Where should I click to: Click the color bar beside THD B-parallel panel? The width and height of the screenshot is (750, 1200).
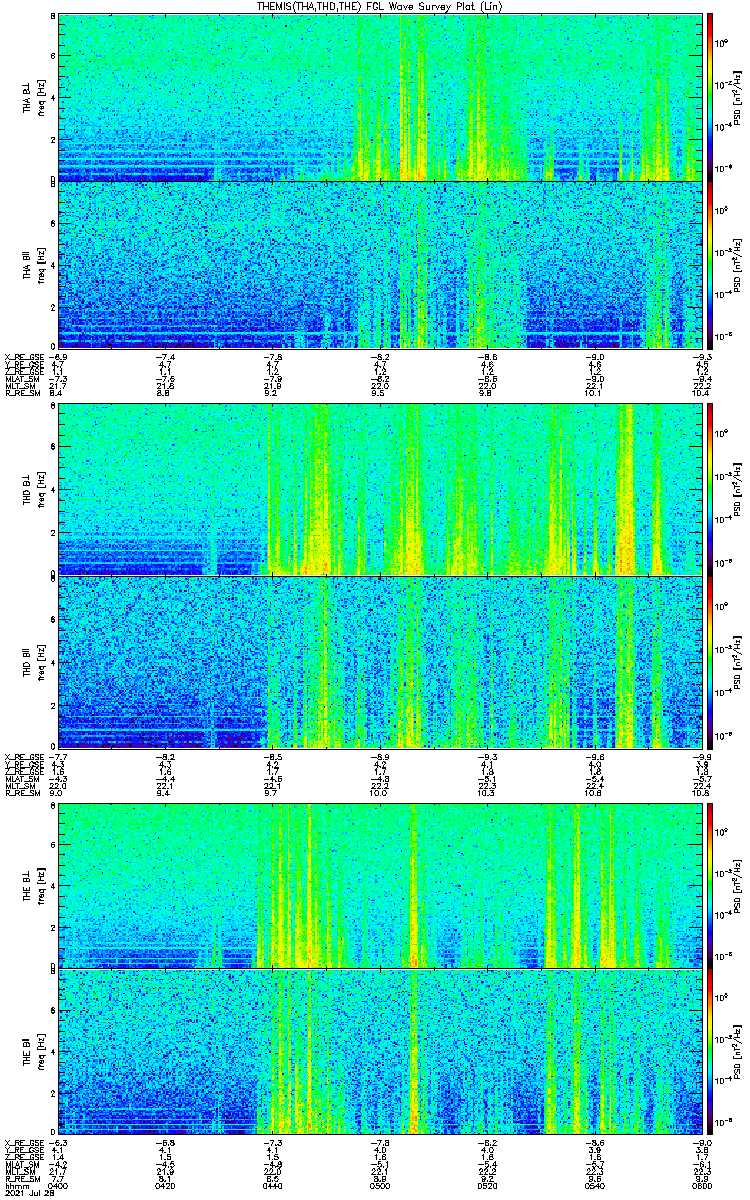(x=710, y=662)
